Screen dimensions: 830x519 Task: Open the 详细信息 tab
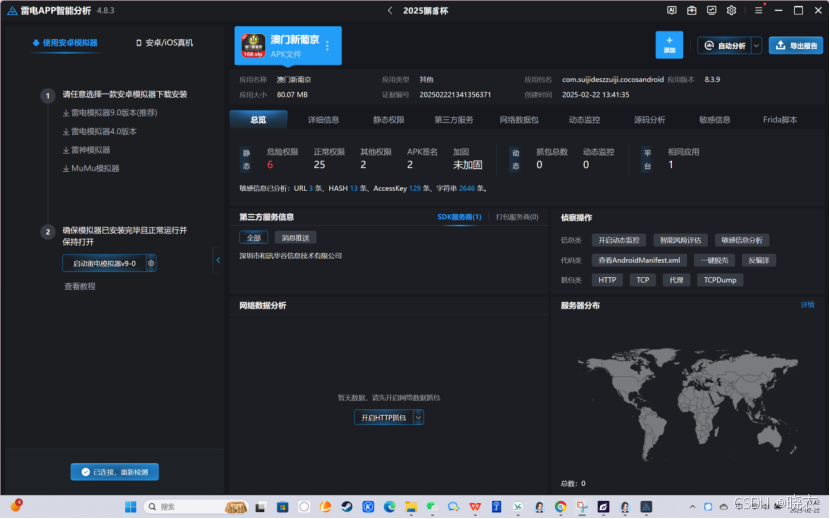pyautogui.click(x=323, y=120)
